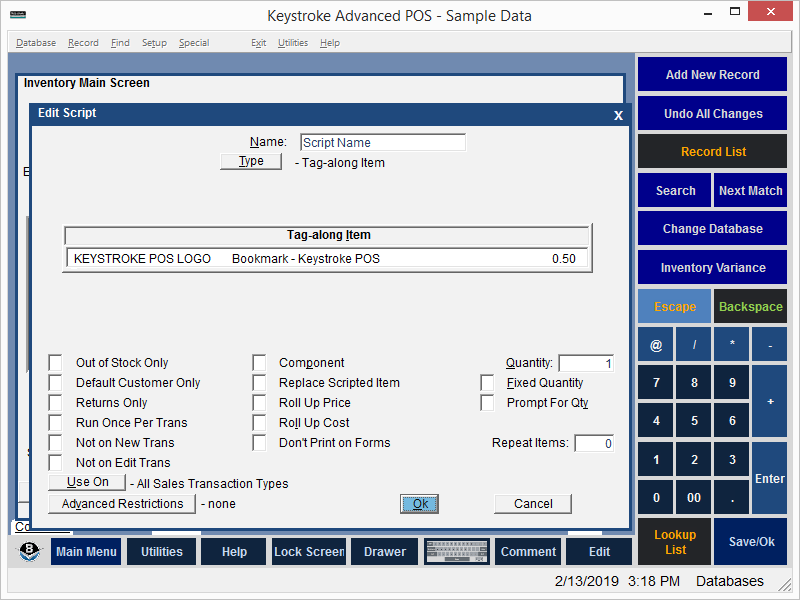Cancel the Edit Script dialog

click(532, 504)
